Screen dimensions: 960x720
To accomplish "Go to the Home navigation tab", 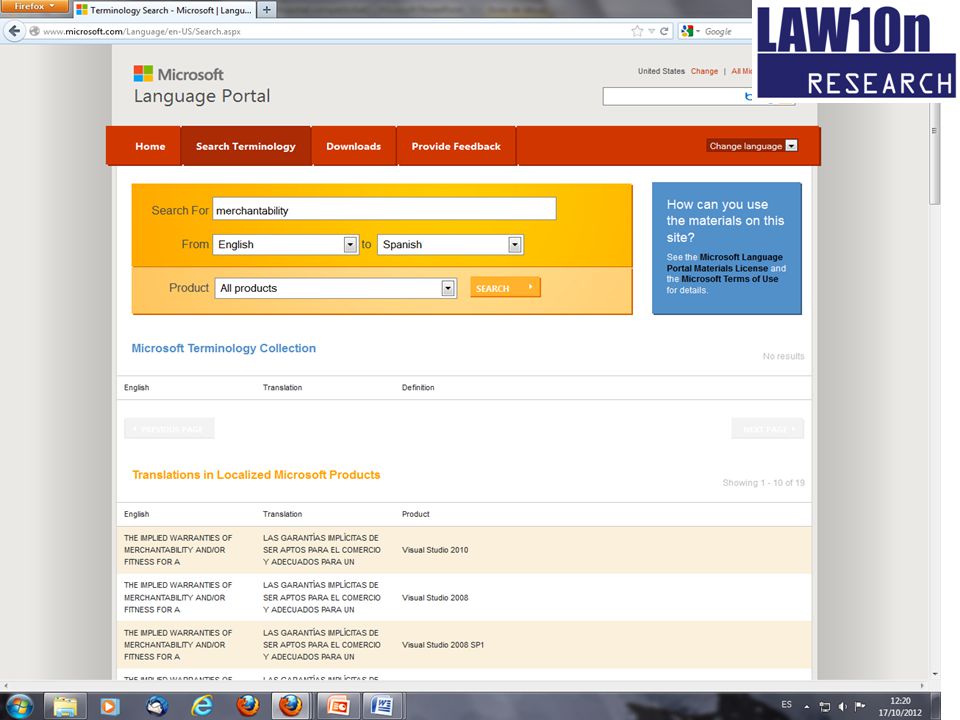I will point(150,146).
